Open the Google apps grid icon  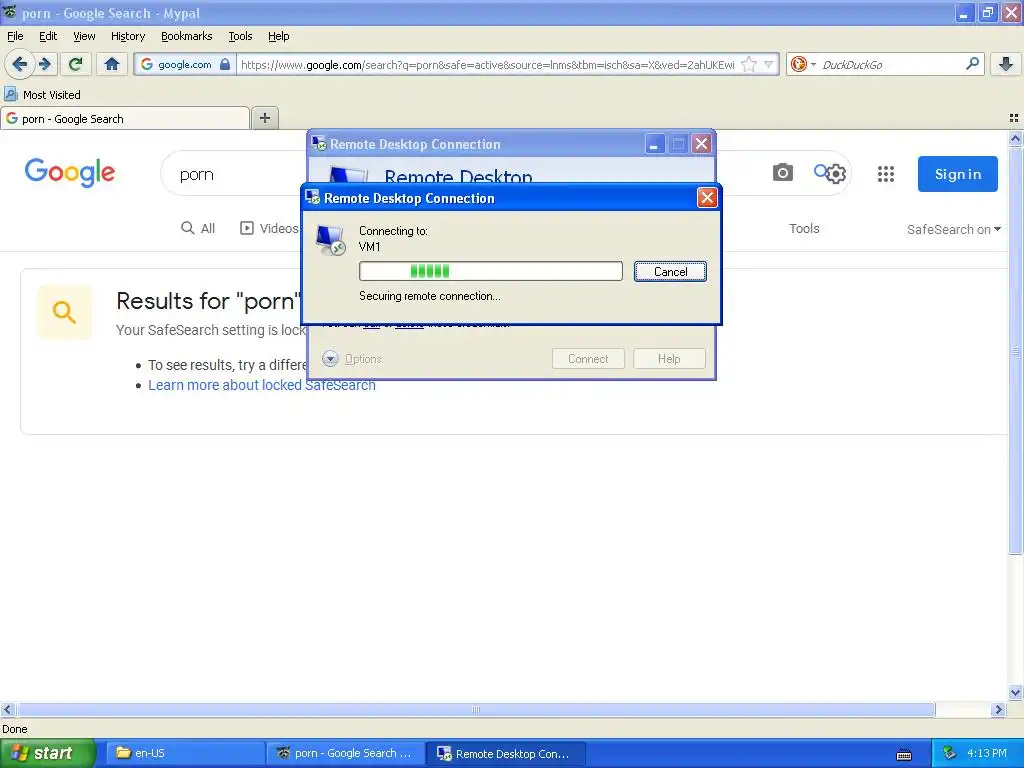pos(886,174)
